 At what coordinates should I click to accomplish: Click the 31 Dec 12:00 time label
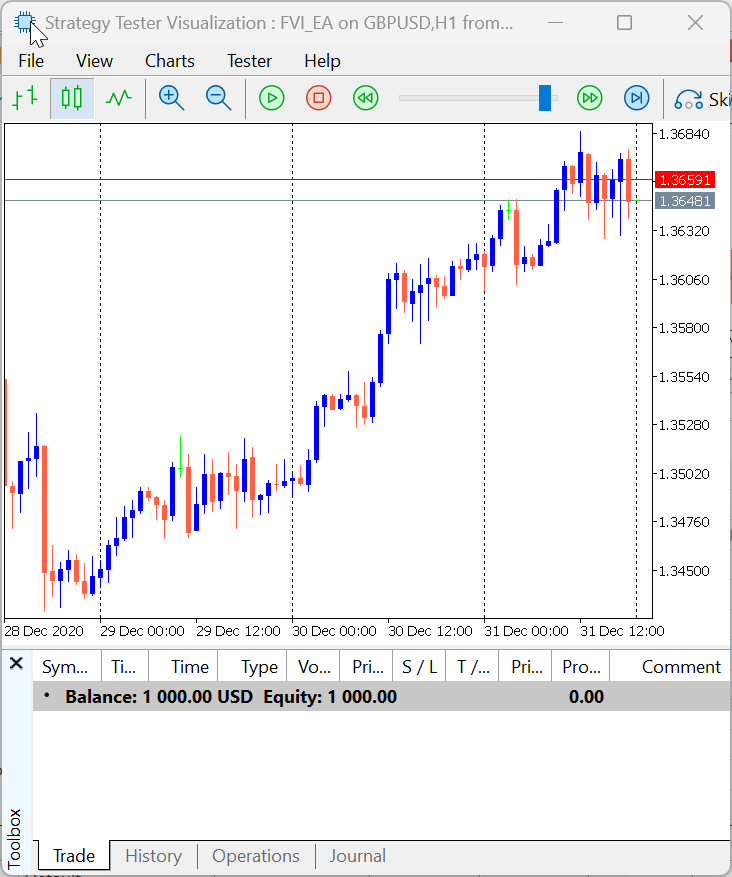coord(622,631)
